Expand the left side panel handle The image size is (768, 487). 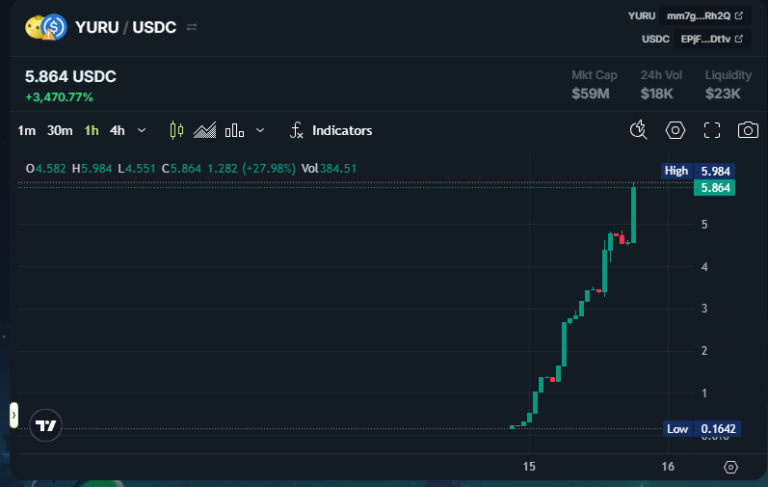click(x=14, y=414)
